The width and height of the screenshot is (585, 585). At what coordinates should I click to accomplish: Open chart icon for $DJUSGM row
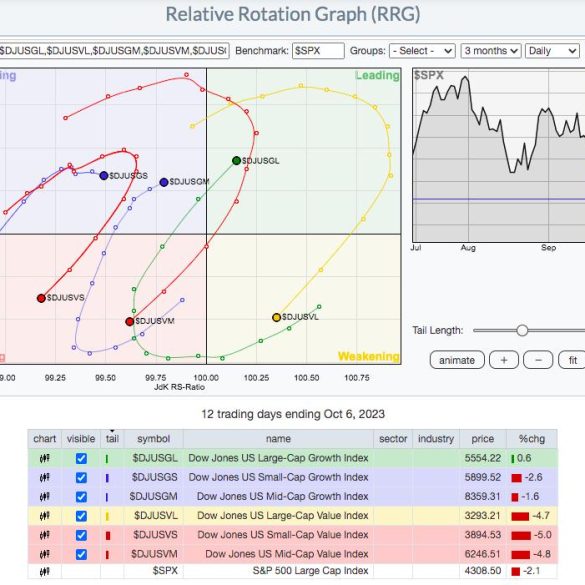tap(44, 497)
